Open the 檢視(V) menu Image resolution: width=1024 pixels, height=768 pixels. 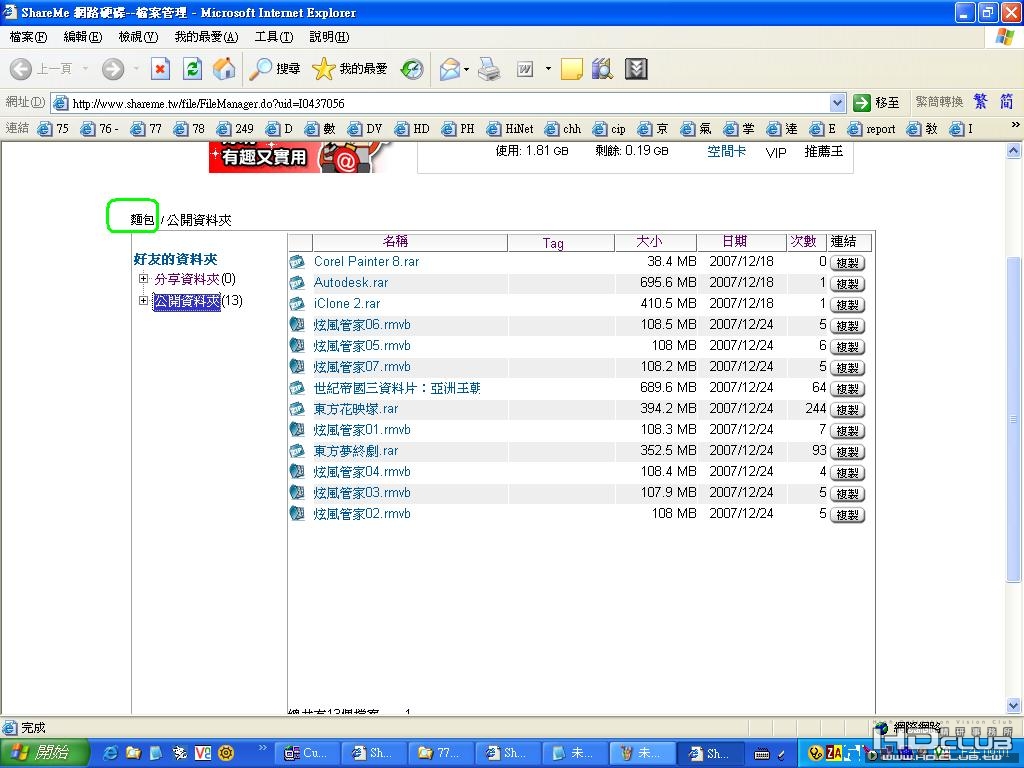(x=138, y=37)
